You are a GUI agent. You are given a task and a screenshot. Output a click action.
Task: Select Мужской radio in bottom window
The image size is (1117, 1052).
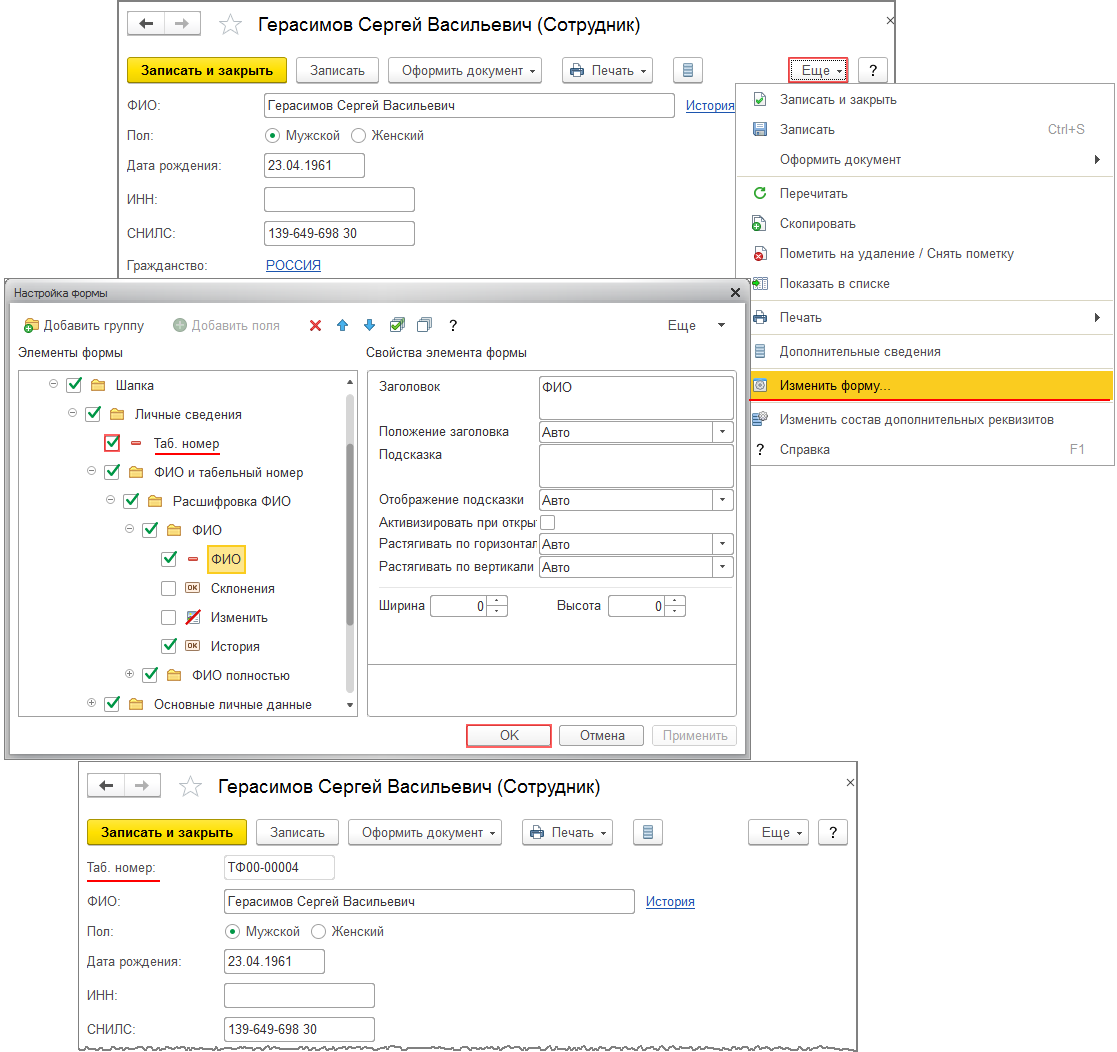[x=232, y=932]
